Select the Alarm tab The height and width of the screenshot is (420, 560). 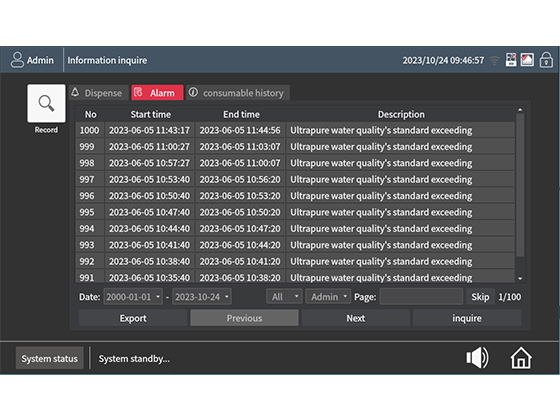tap(157, 93)
